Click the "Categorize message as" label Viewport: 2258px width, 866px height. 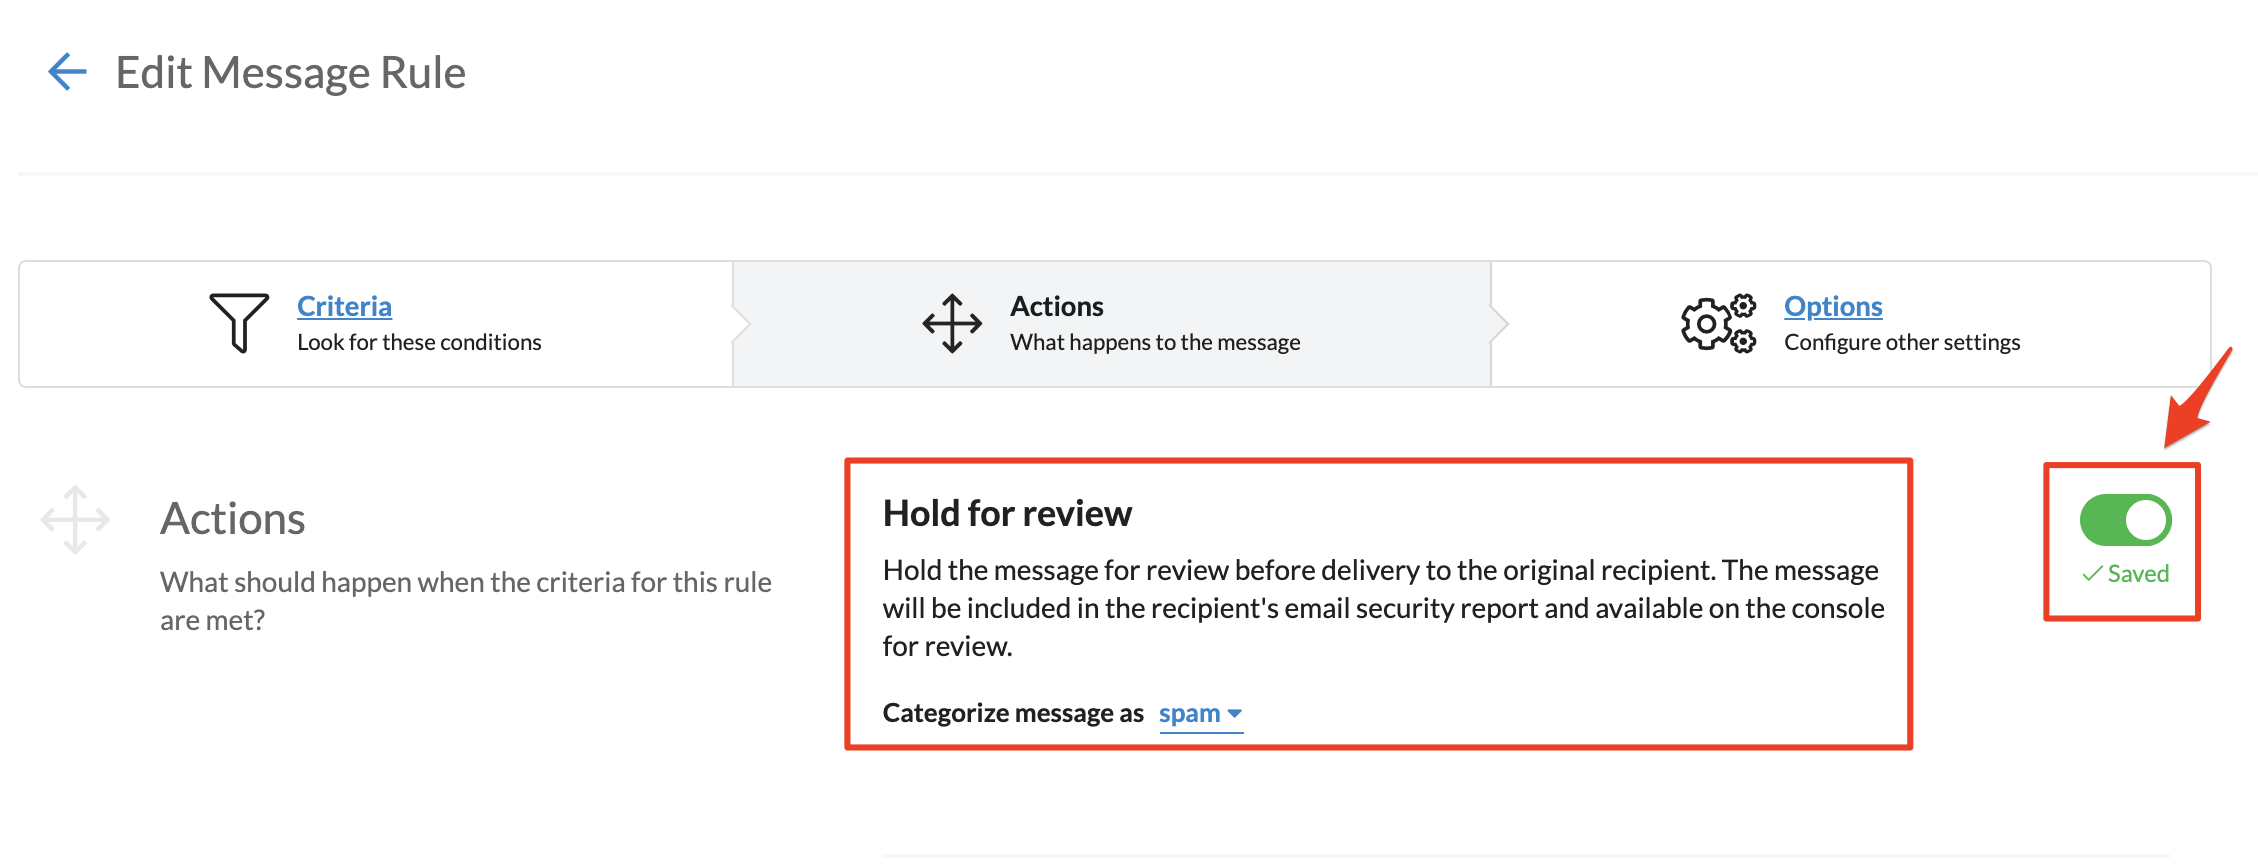[x=1013, y=713]
